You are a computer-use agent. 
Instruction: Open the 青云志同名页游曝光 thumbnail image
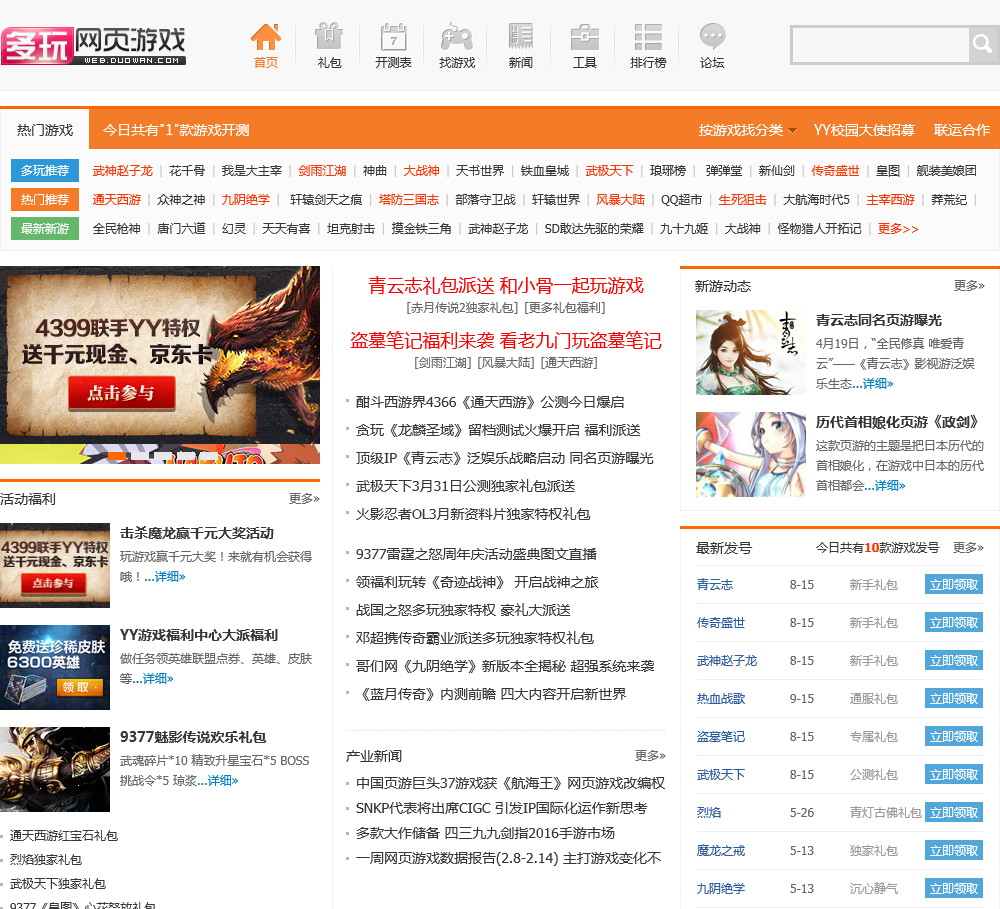click(x=750, y=353)
